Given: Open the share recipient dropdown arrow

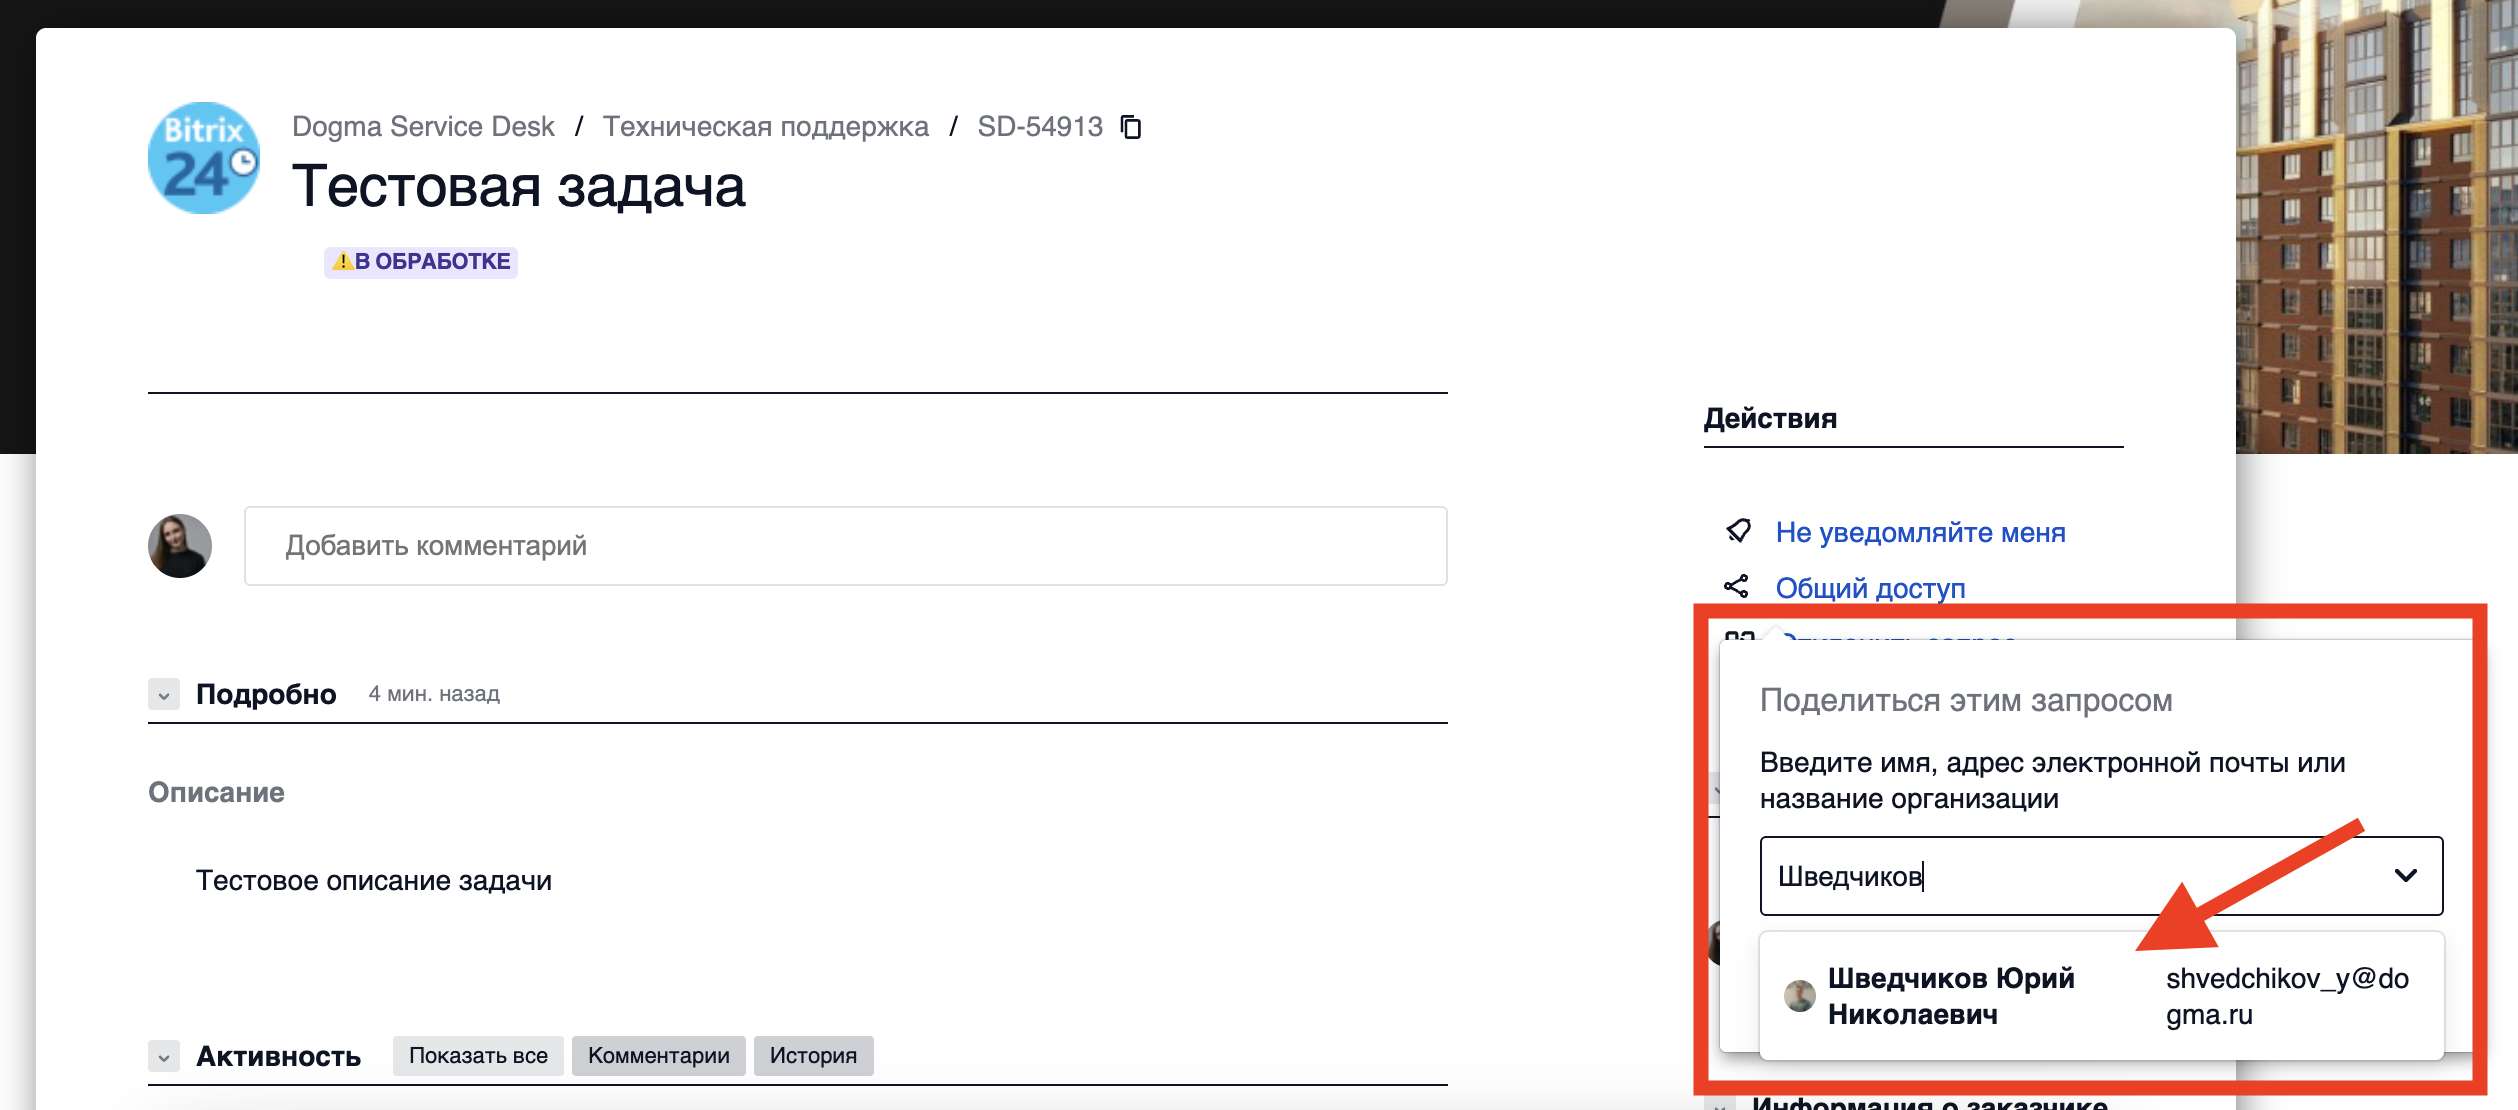Looking at the screenshot, I should coord(2405,876).
